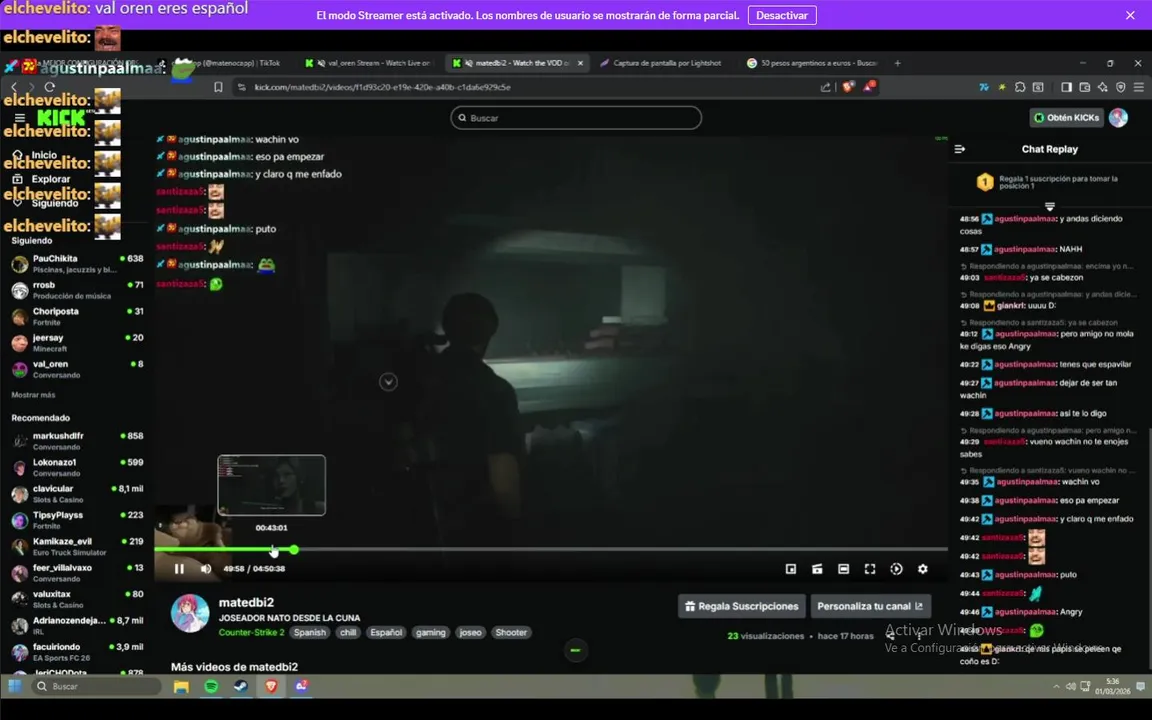
Task: Open Kamikaze_evil recommended channel
Action: 77,547
